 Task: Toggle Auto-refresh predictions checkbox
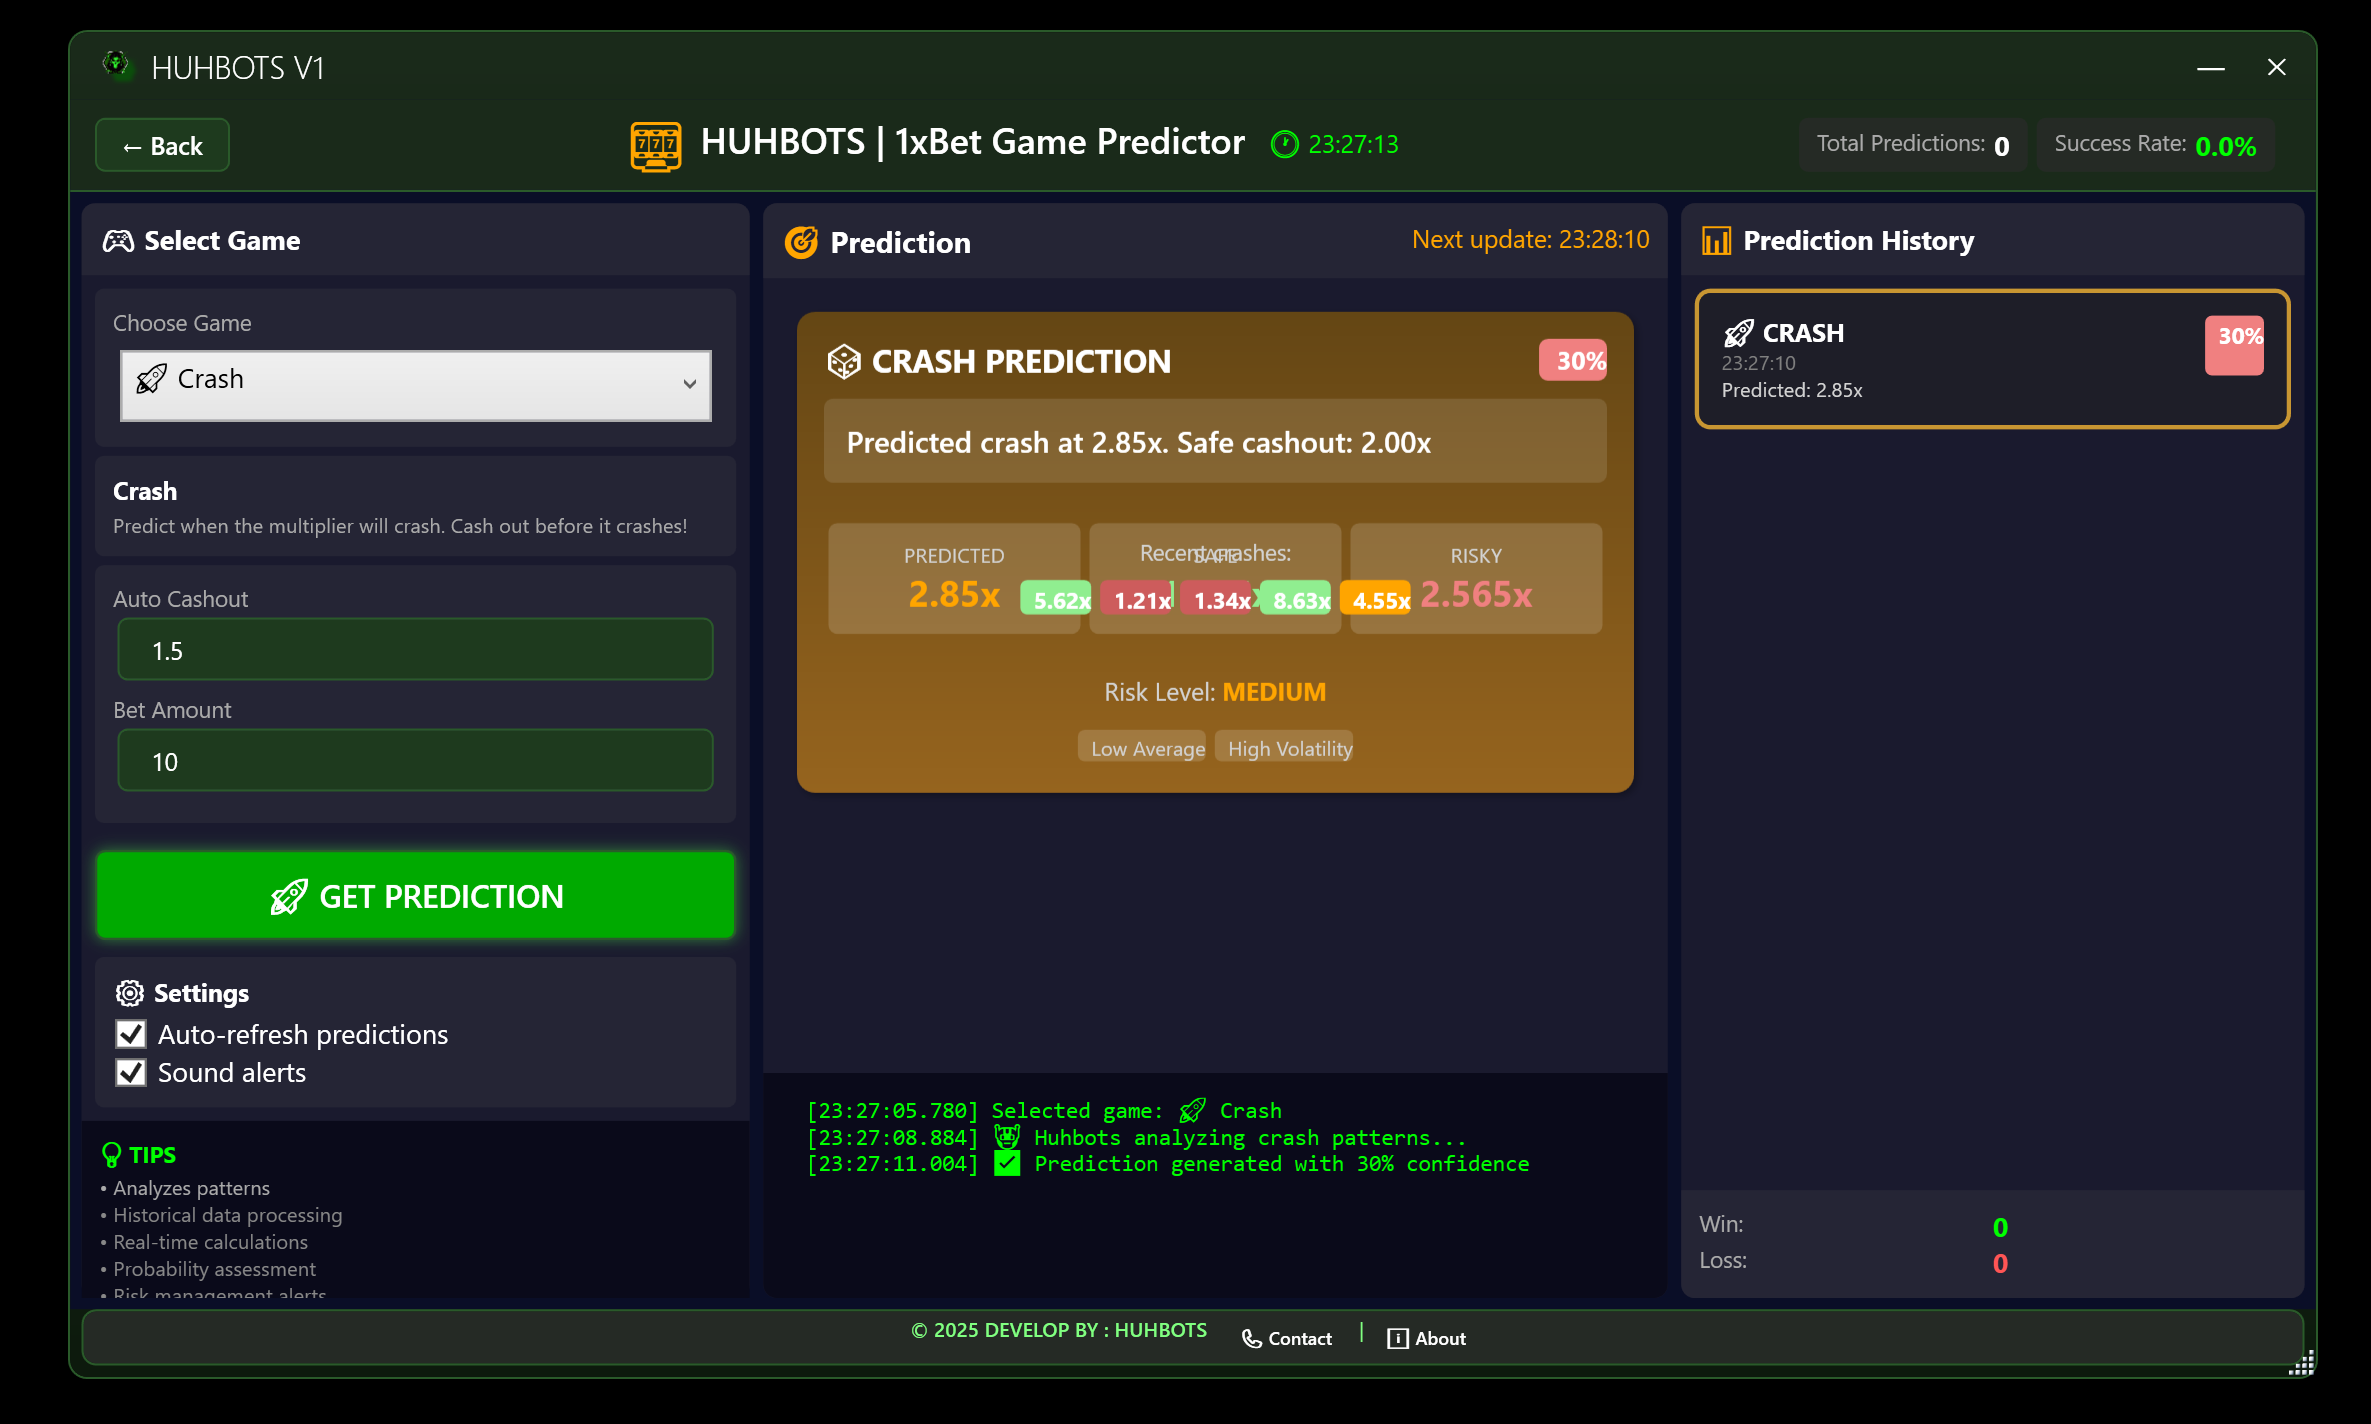point(131,1034)
